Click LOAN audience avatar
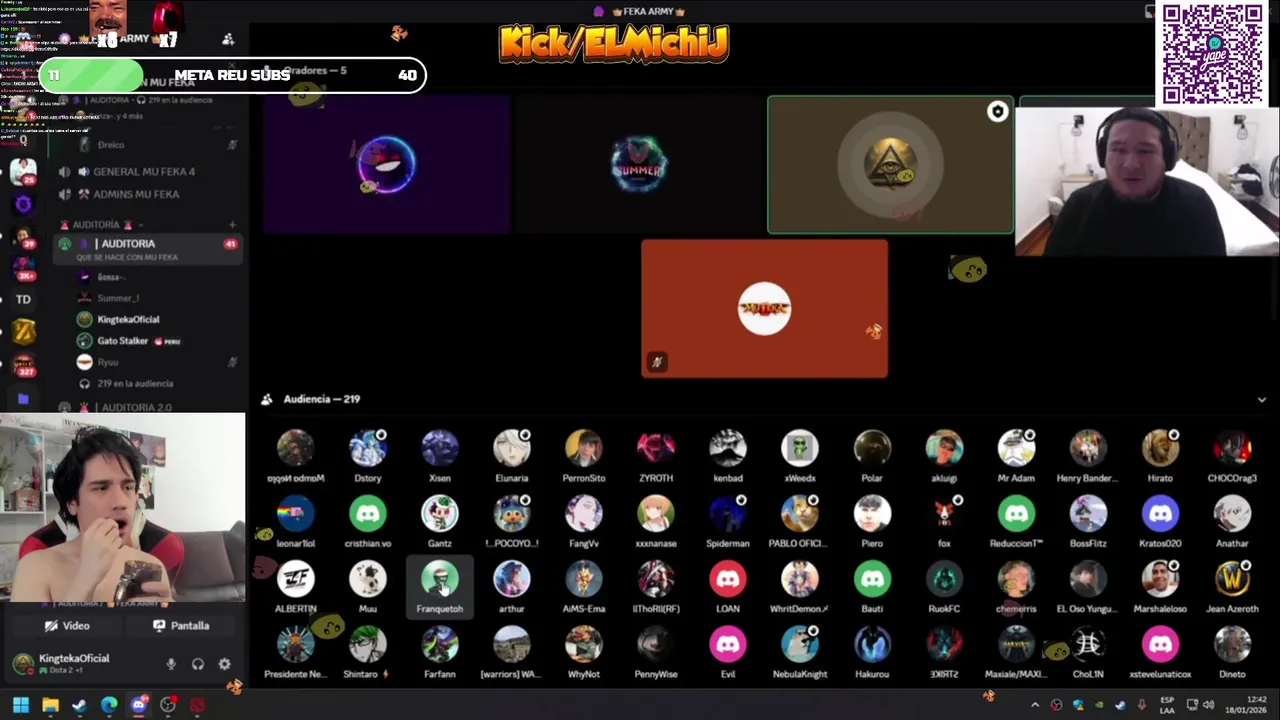 click(728, 579)
